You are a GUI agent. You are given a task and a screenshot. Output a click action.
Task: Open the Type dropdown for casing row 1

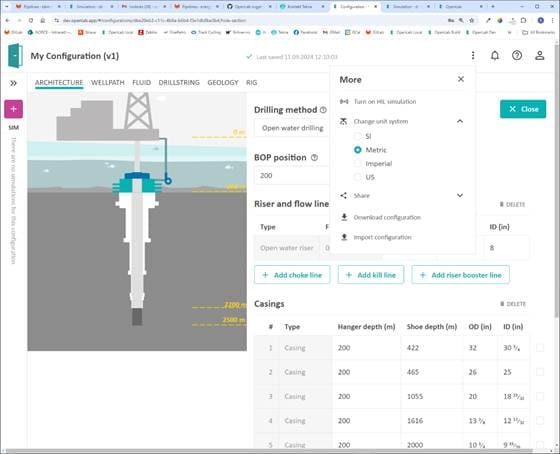(306, 348)
